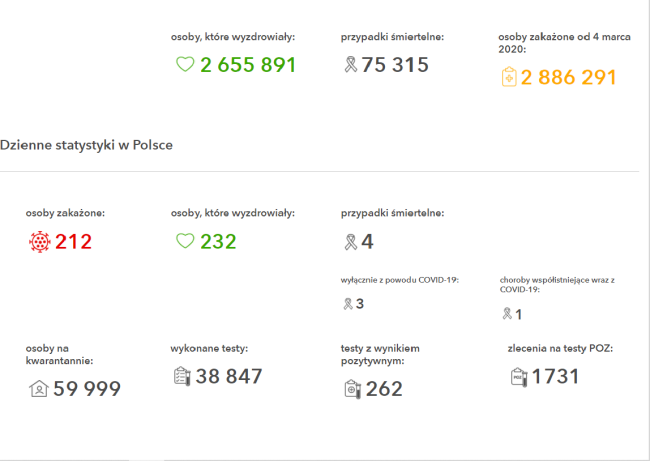650x461 pixels.
Task: Click the ribbon icon next to daily deaths 4
Action: [350, 241]
